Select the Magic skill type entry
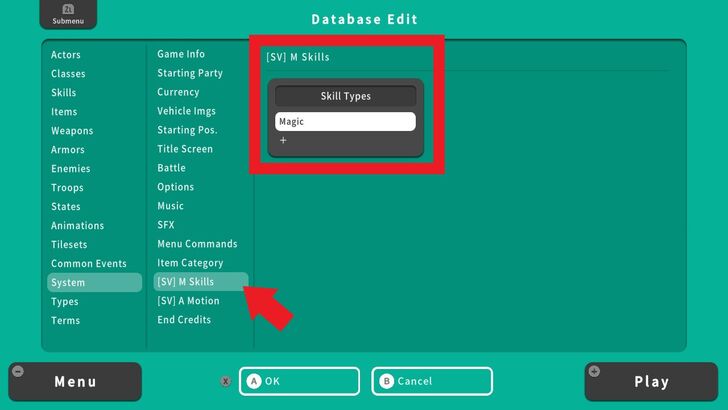728x410 pixels. pyautogui.click(x=345, y=122)
